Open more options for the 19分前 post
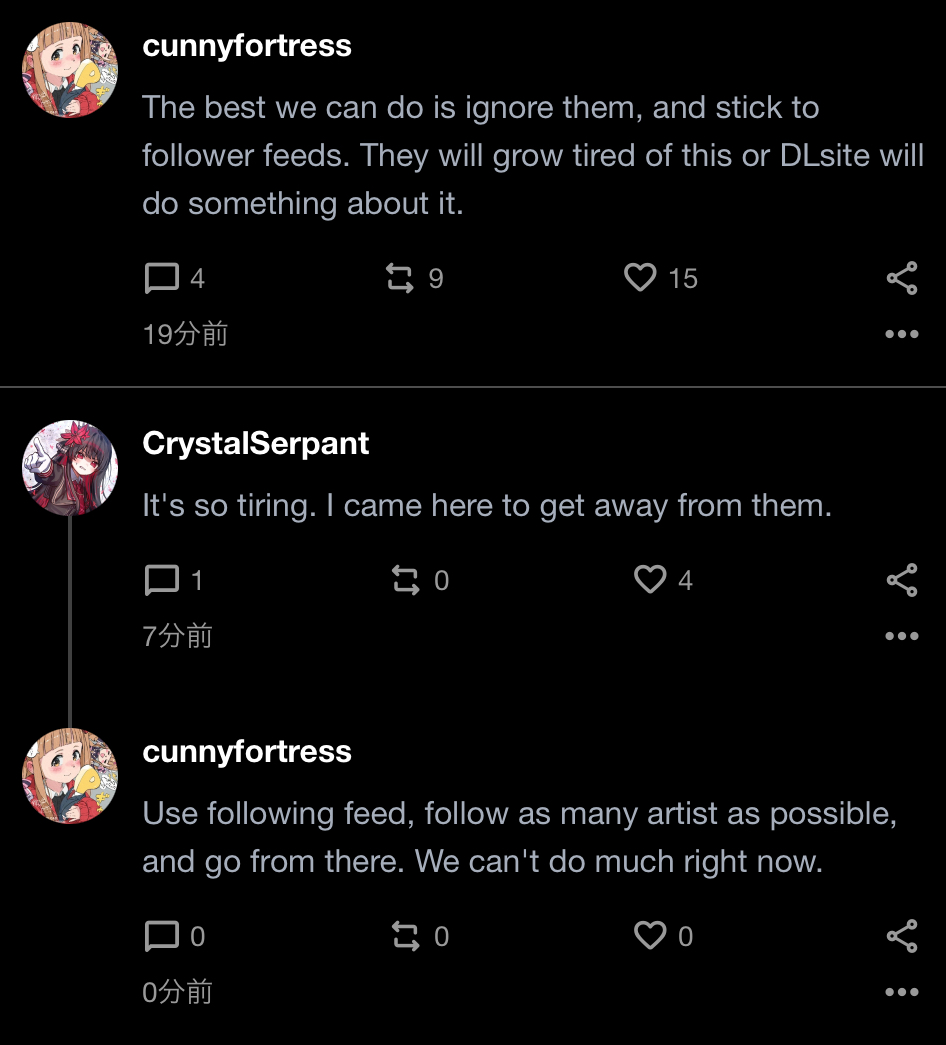The image size is (946, 1045). click(902, 334)
